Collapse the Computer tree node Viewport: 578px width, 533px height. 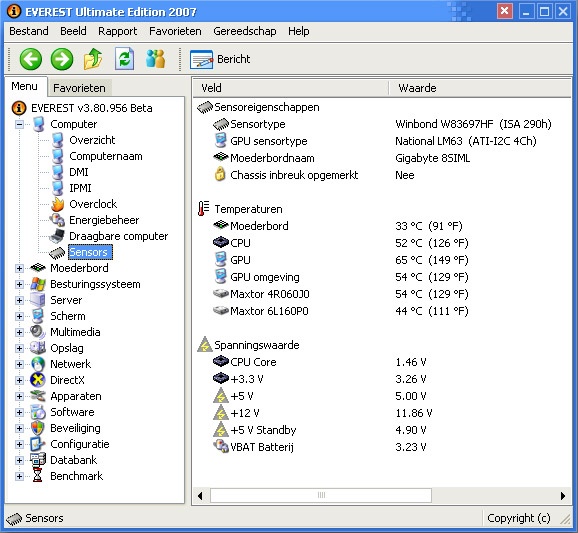tap(20, 125)
